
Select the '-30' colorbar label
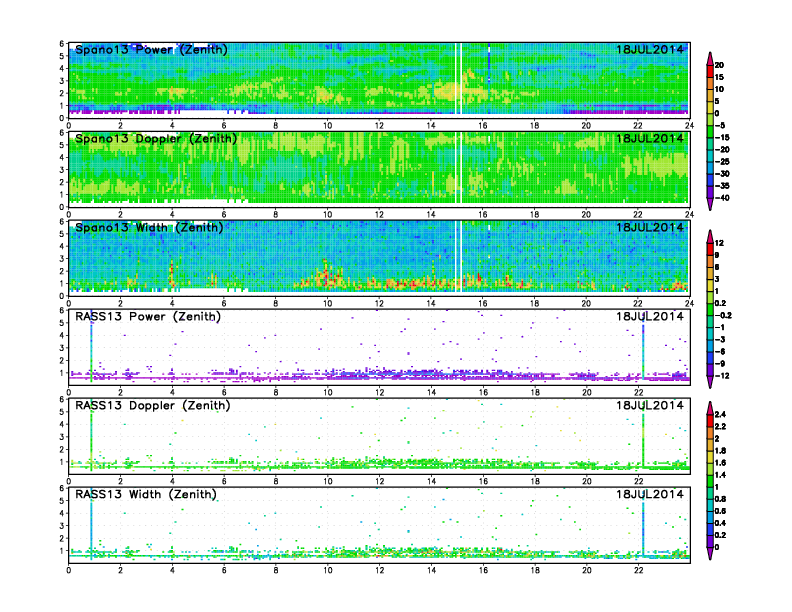point(722,174)
